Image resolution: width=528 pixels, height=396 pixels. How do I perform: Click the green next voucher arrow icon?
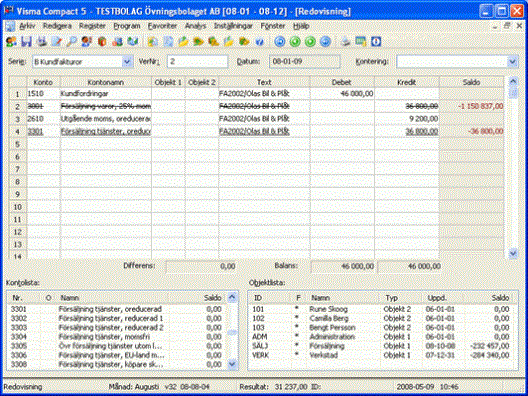point(310,42)
